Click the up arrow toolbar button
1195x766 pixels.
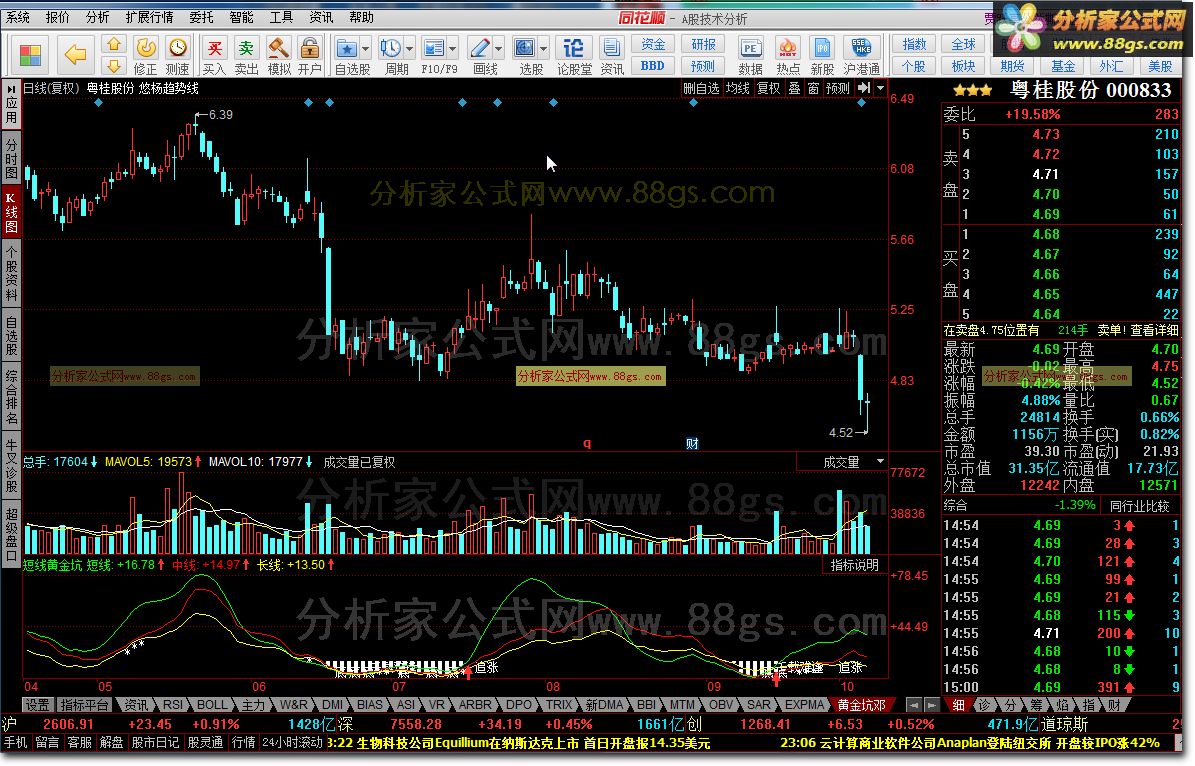tap(114, 44)
